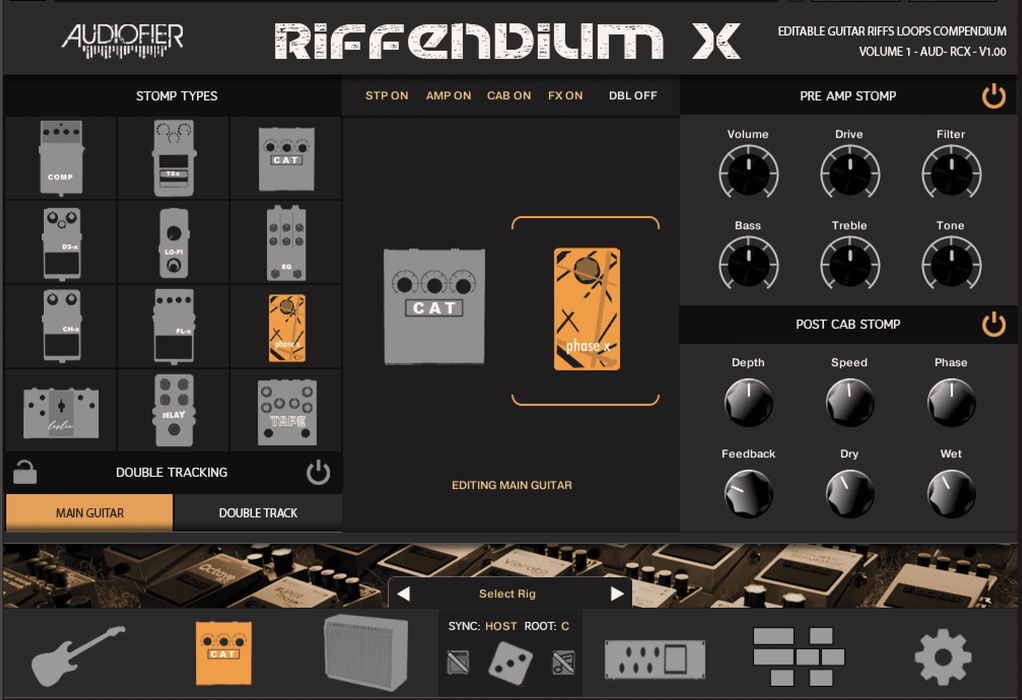
Task: Enable Double Tracking with its power button
Action: (318, 472)
